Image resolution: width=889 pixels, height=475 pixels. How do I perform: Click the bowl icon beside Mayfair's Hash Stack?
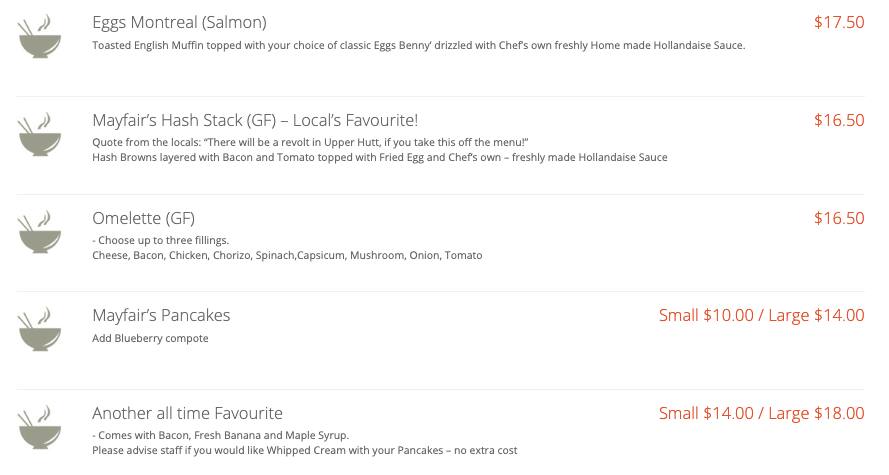click(x=40, y=135)
